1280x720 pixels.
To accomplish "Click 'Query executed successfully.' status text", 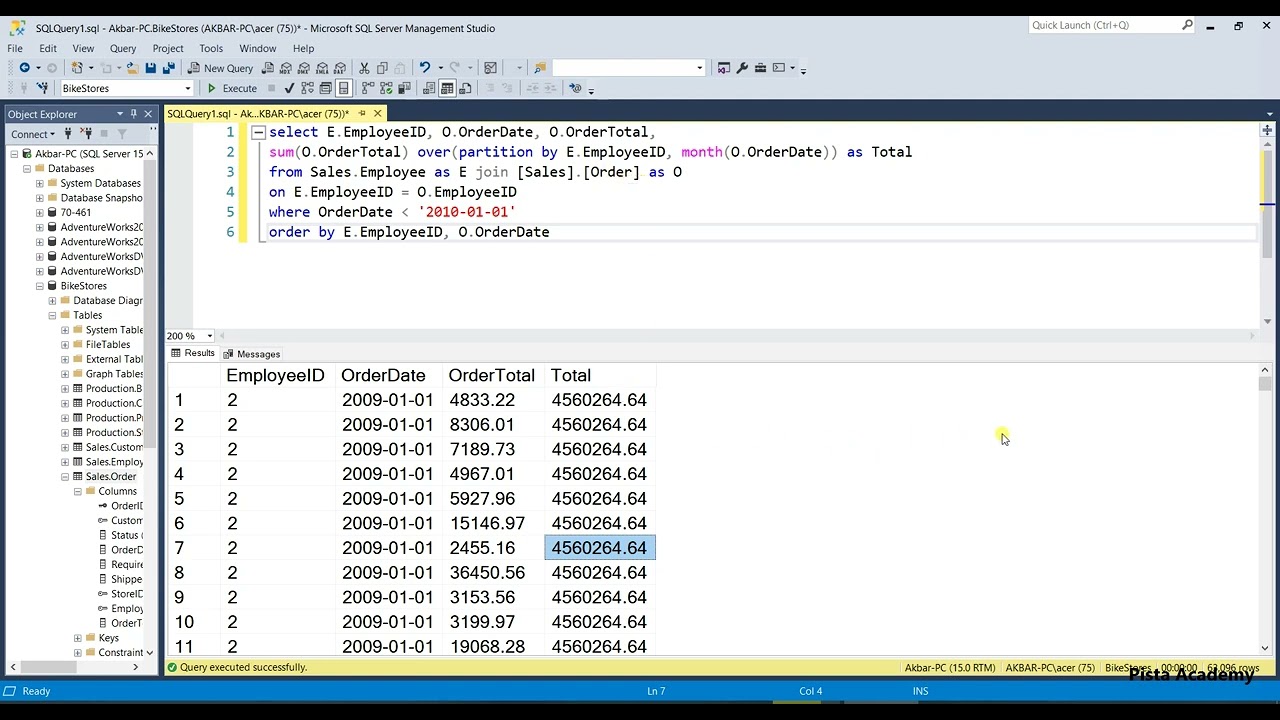I will (x=243, y=667).
